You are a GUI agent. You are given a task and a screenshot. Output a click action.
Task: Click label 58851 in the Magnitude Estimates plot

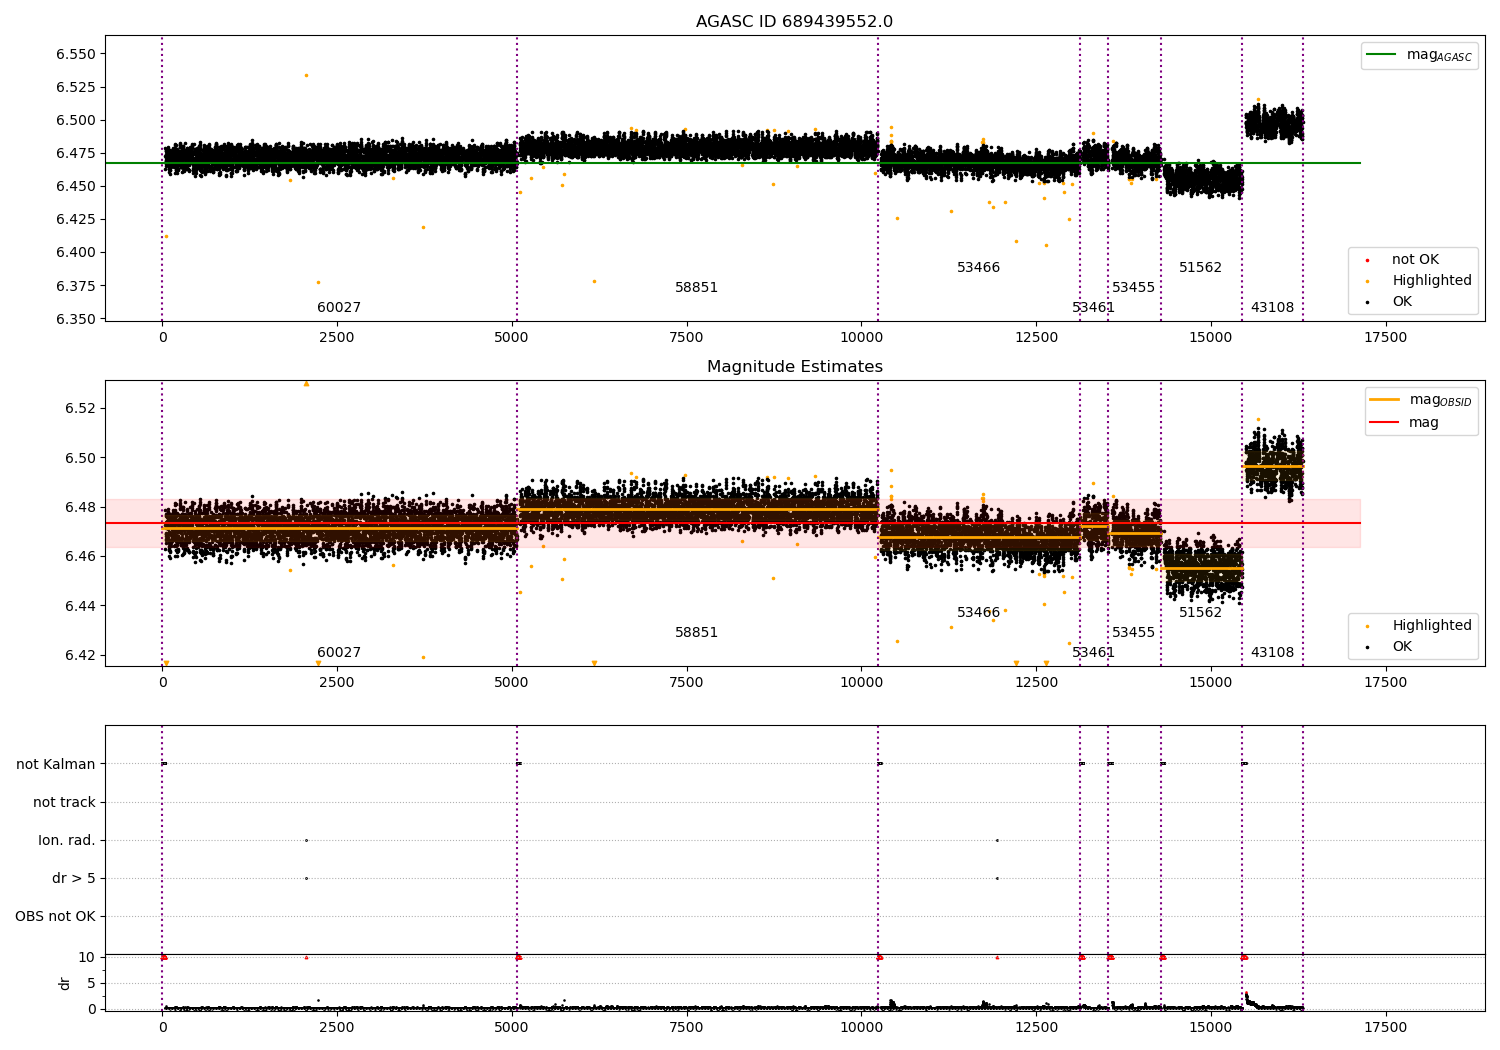[696, 633]
